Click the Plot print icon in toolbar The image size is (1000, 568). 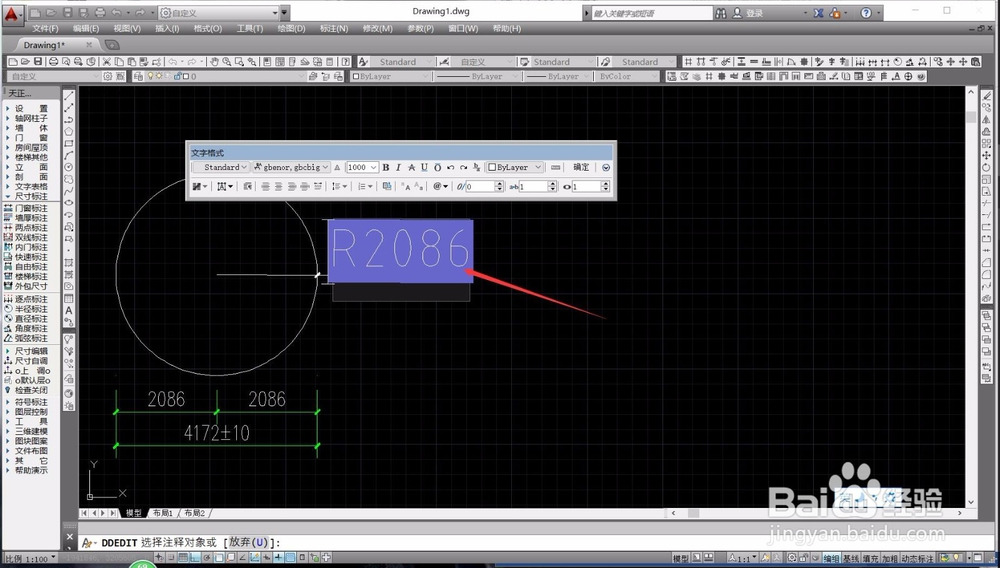click(54, 62)
